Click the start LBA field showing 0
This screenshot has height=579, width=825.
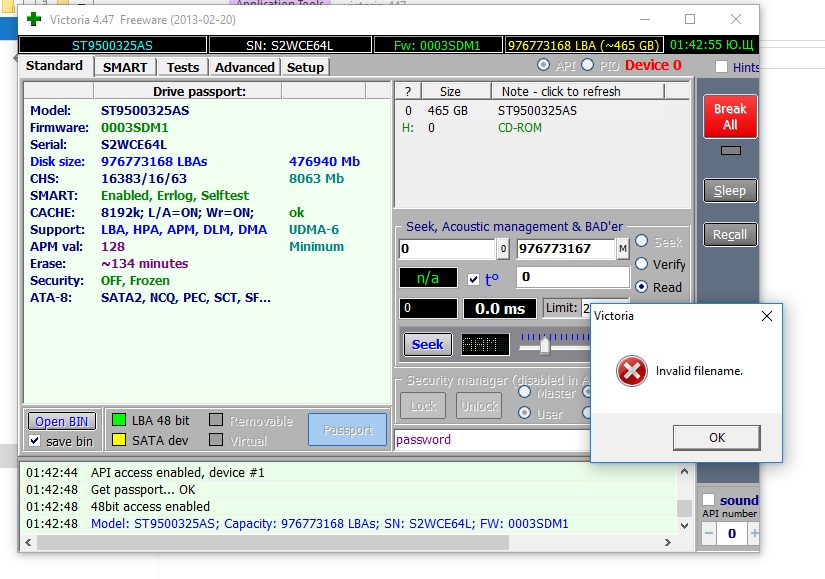point(447,248)
